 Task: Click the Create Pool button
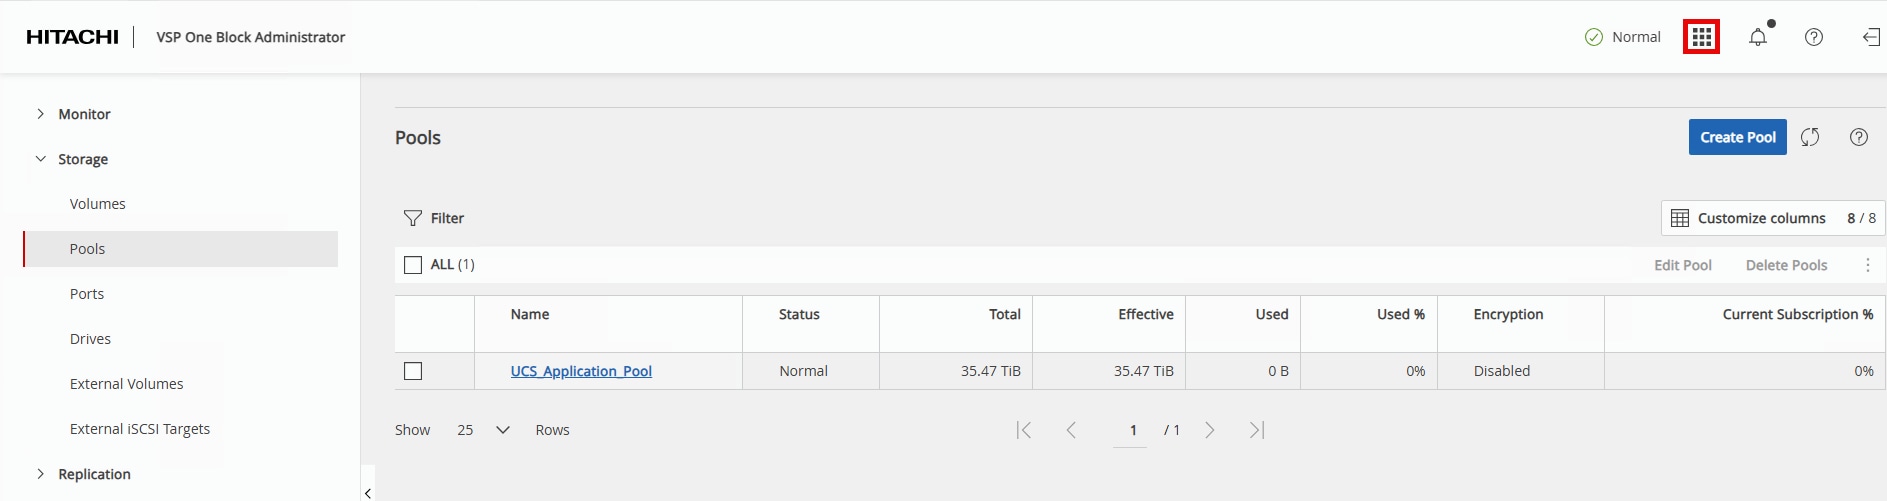1737,137
